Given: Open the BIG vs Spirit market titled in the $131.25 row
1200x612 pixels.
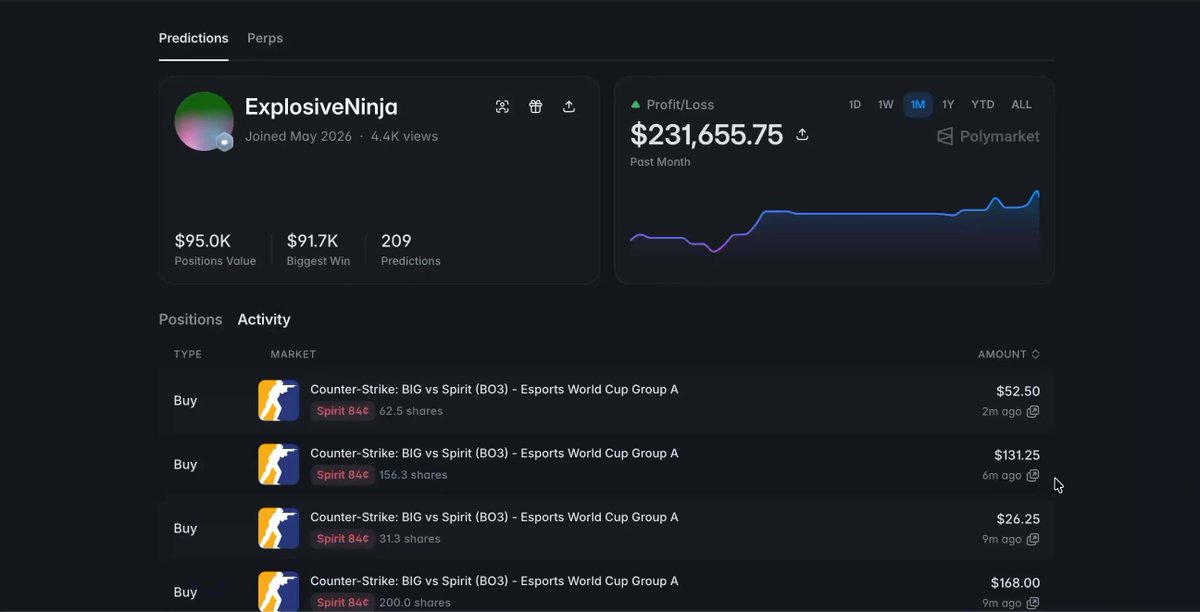Looking at the screenshot, I should (494, 454).
